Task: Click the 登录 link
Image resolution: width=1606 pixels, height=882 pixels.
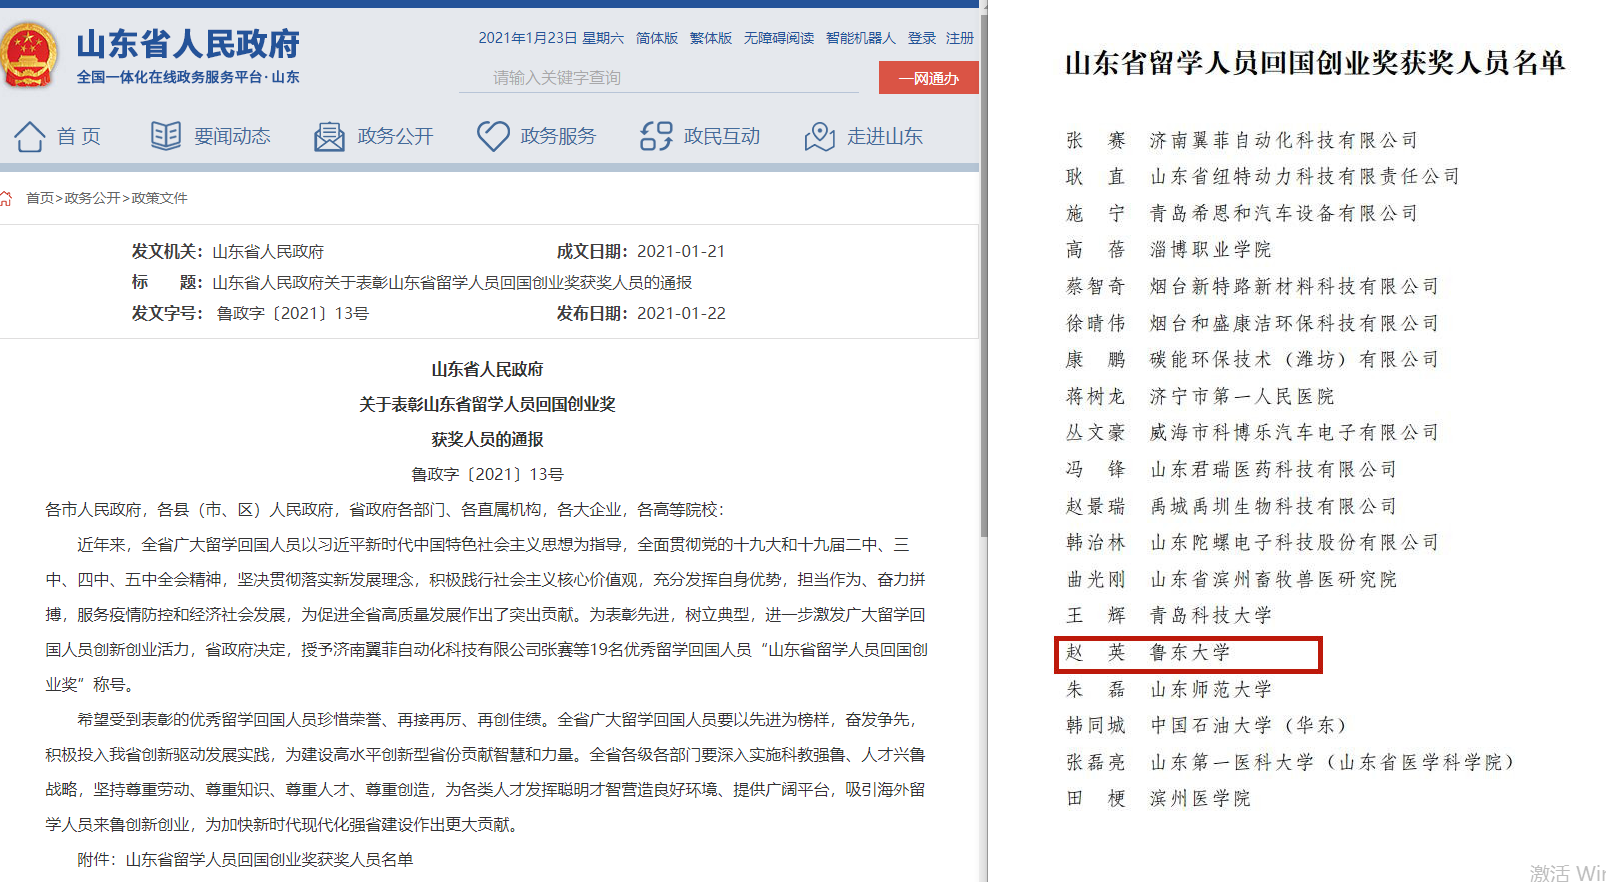Action: [922, 38]
